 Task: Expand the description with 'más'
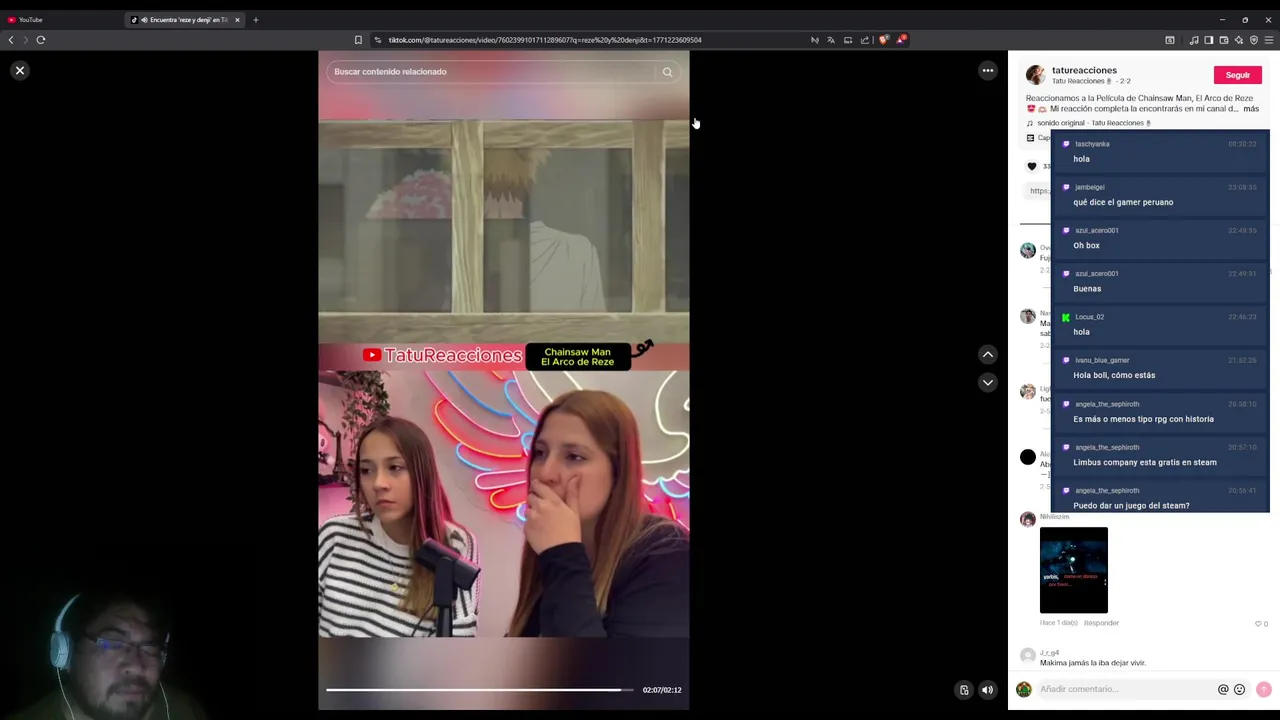(1251, 108)
